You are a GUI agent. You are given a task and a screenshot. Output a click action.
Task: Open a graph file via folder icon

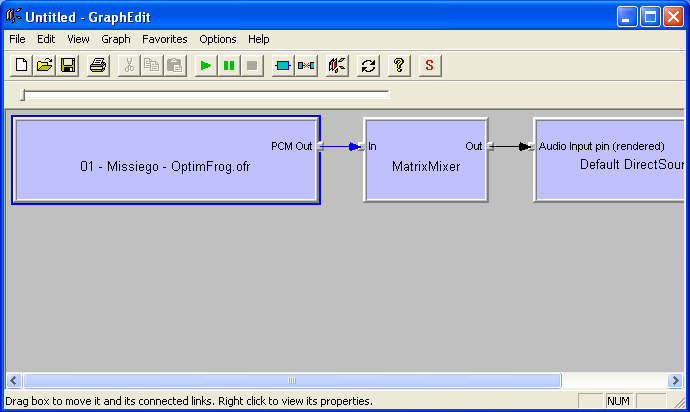pos(44,66)
